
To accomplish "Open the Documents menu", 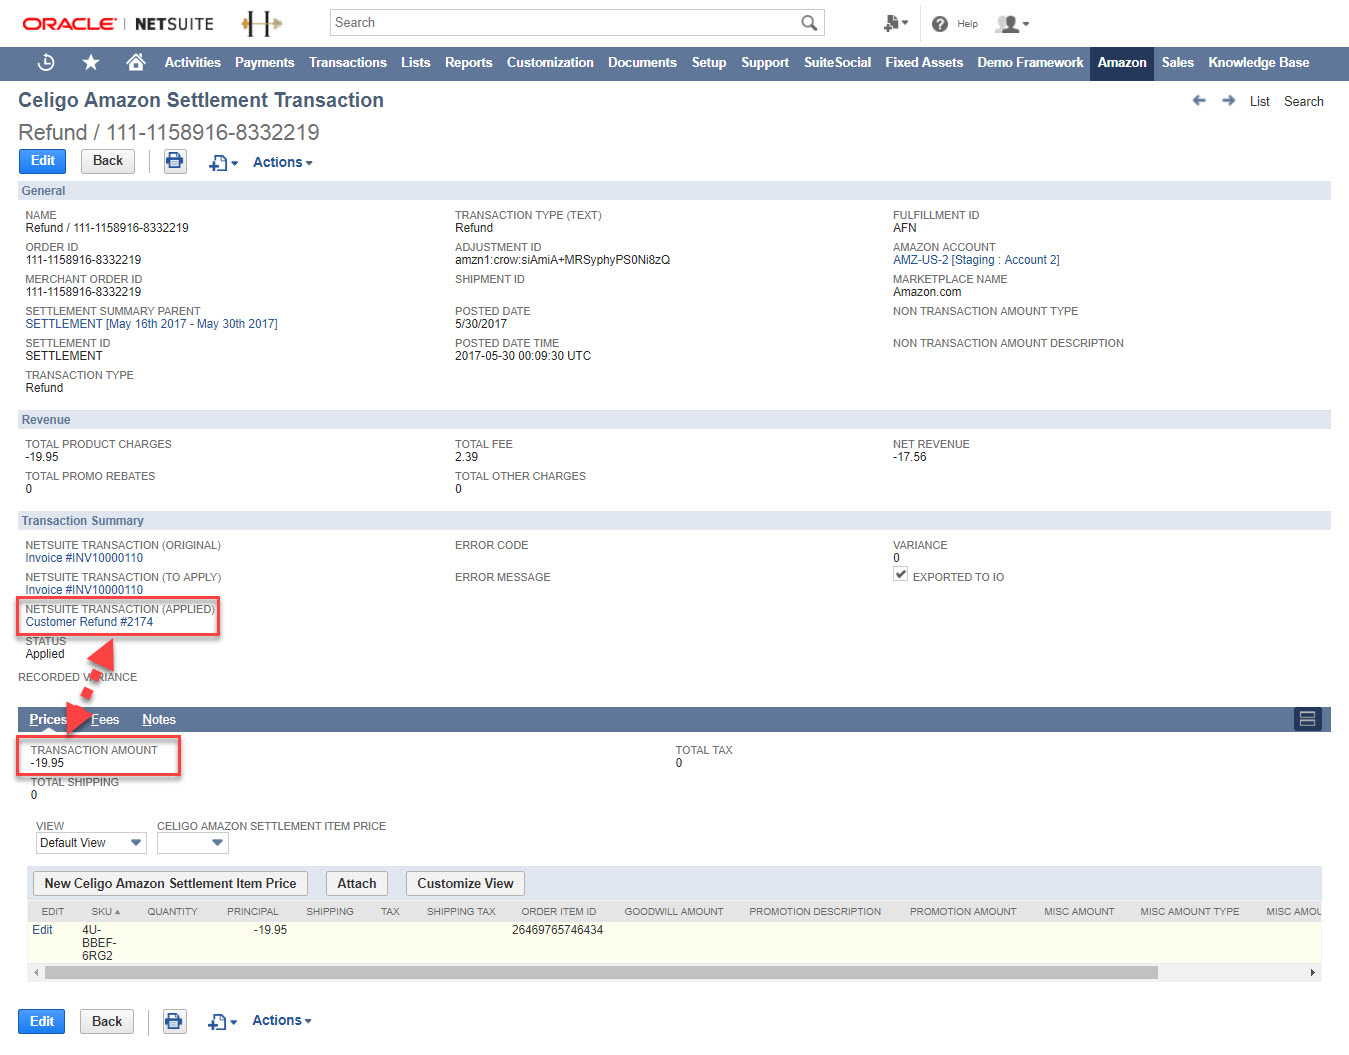I will 642,62.
